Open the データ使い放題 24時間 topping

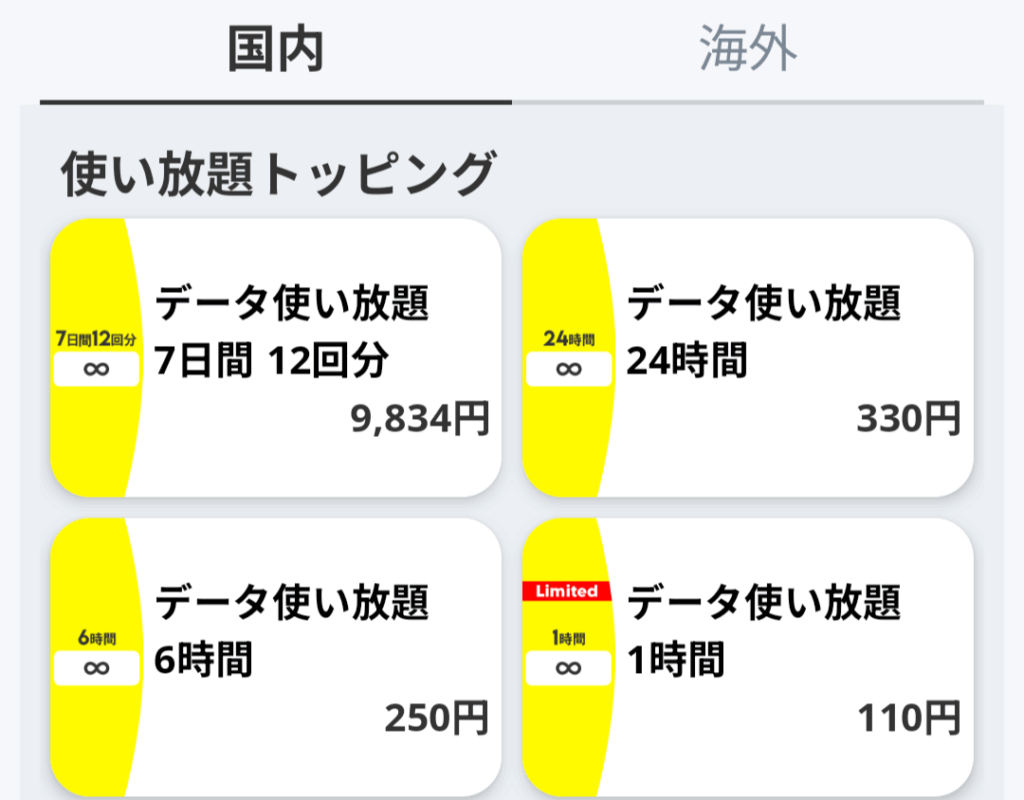pos(748,358)
